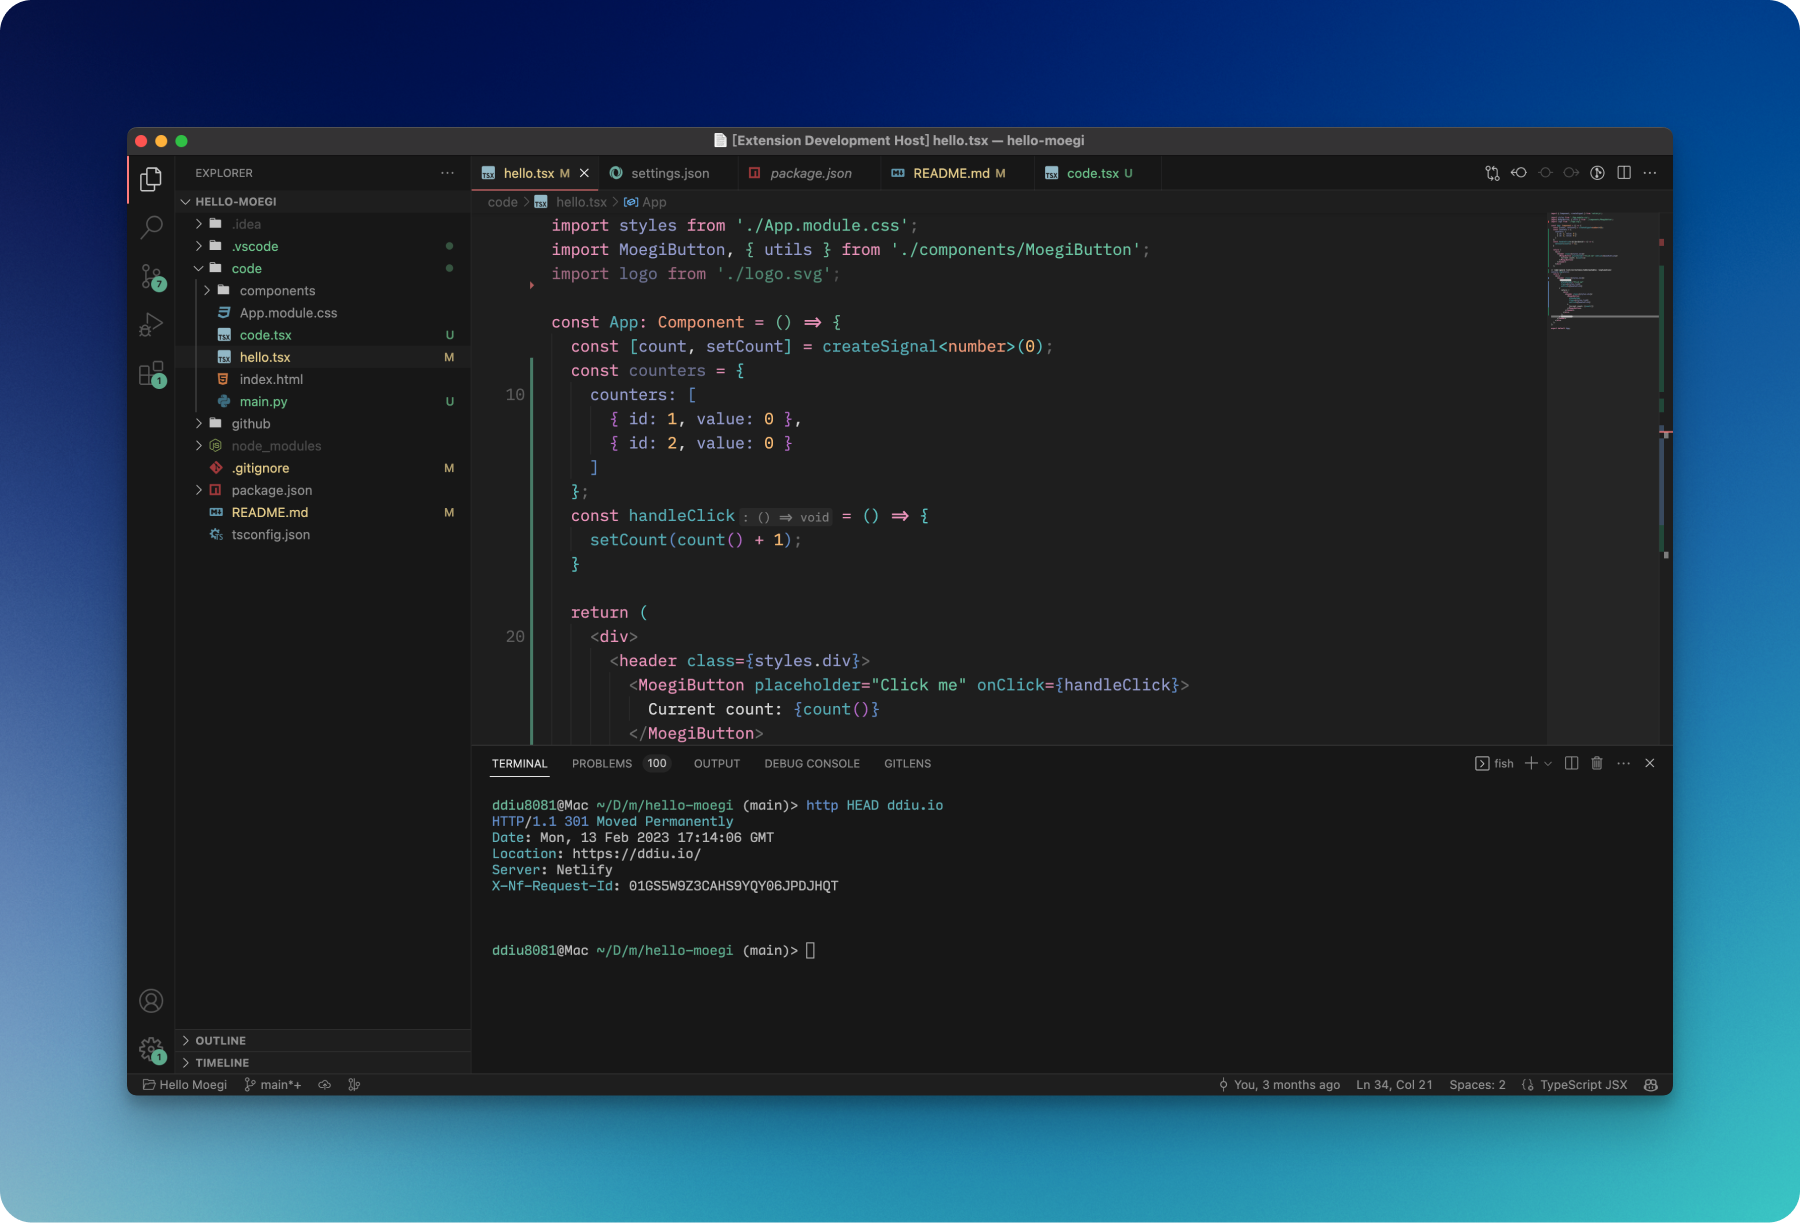Screen dimensions: 1800x1223
Task: Click the cloud publish icon in status bar
Action: (x=325, y=1085)
